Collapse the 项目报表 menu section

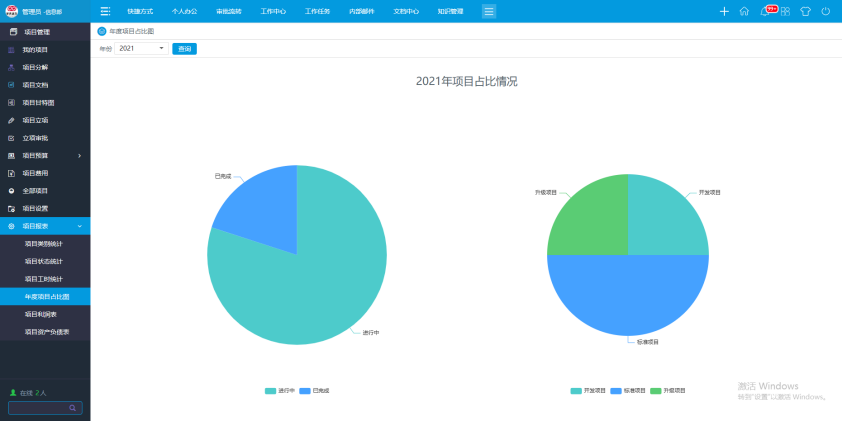click(45, 226)
